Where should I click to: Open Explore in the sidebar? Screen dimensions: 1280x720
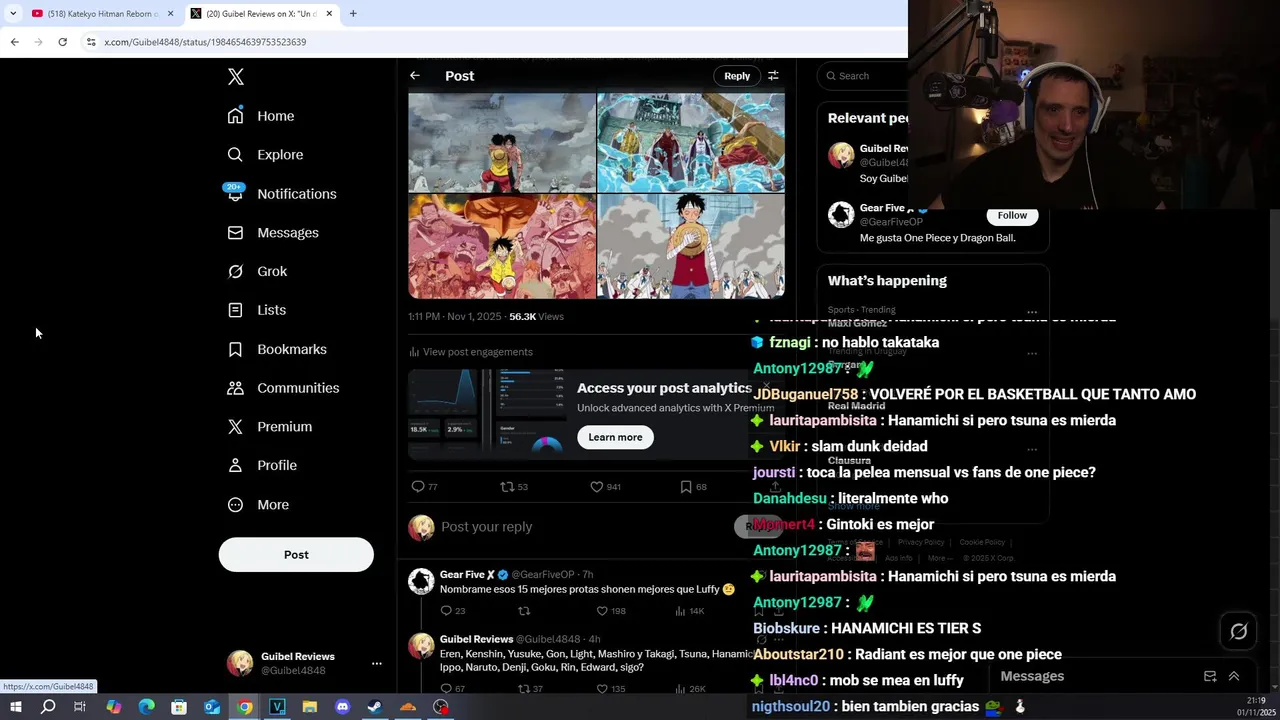tap(265, 155)
